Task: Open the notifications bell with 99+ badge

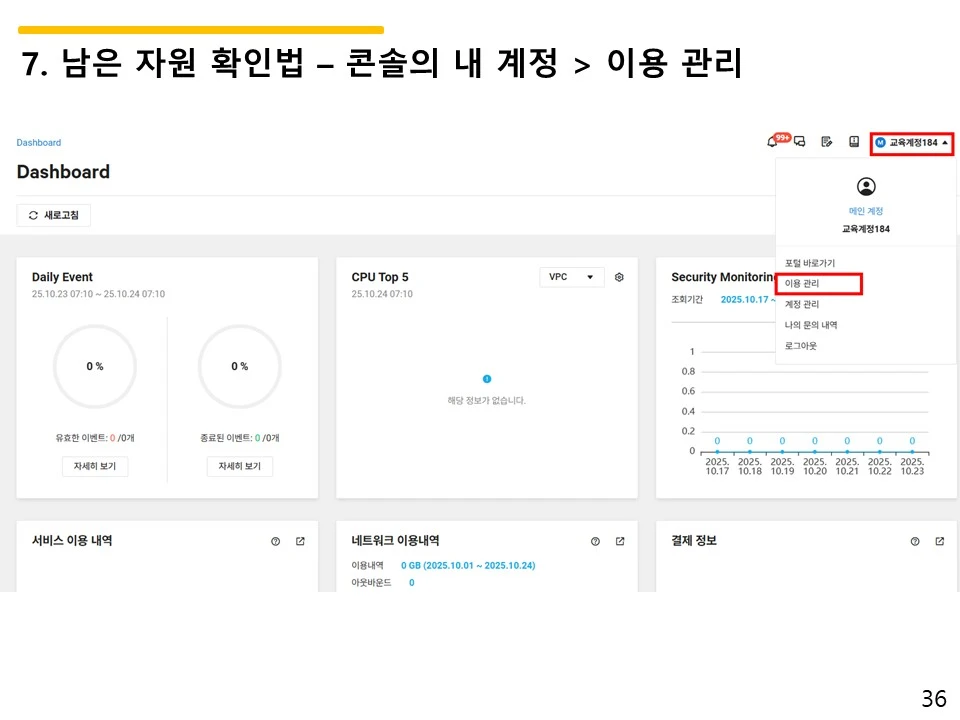Action: pyautogui.click(x=773, y=141)
